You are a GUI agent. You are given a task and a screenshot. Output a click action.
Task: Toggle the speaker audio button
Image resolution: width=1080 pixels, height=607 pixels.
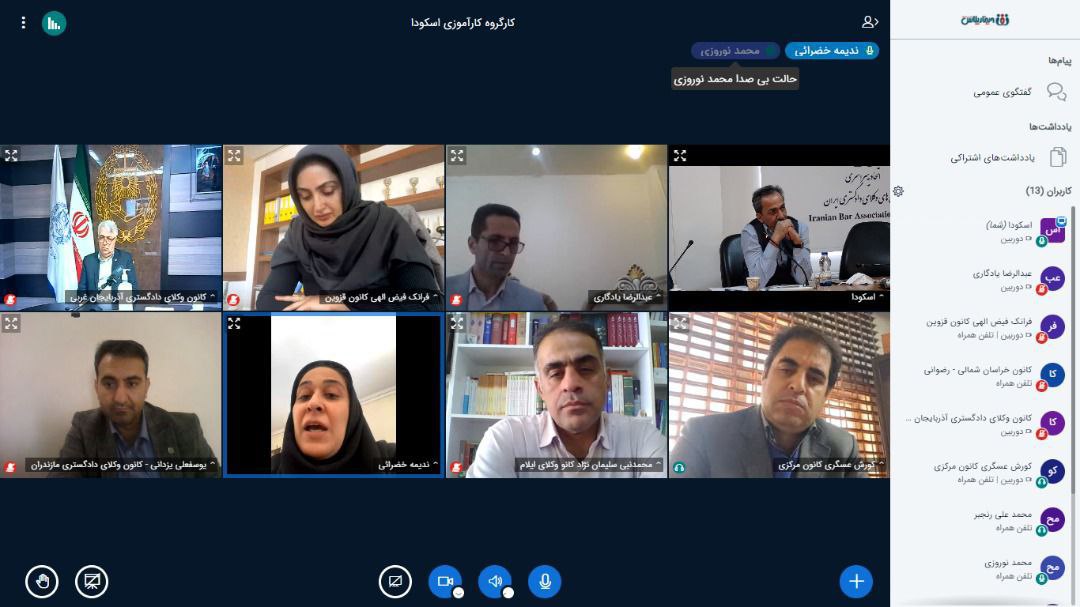click(x=495, y=582)
